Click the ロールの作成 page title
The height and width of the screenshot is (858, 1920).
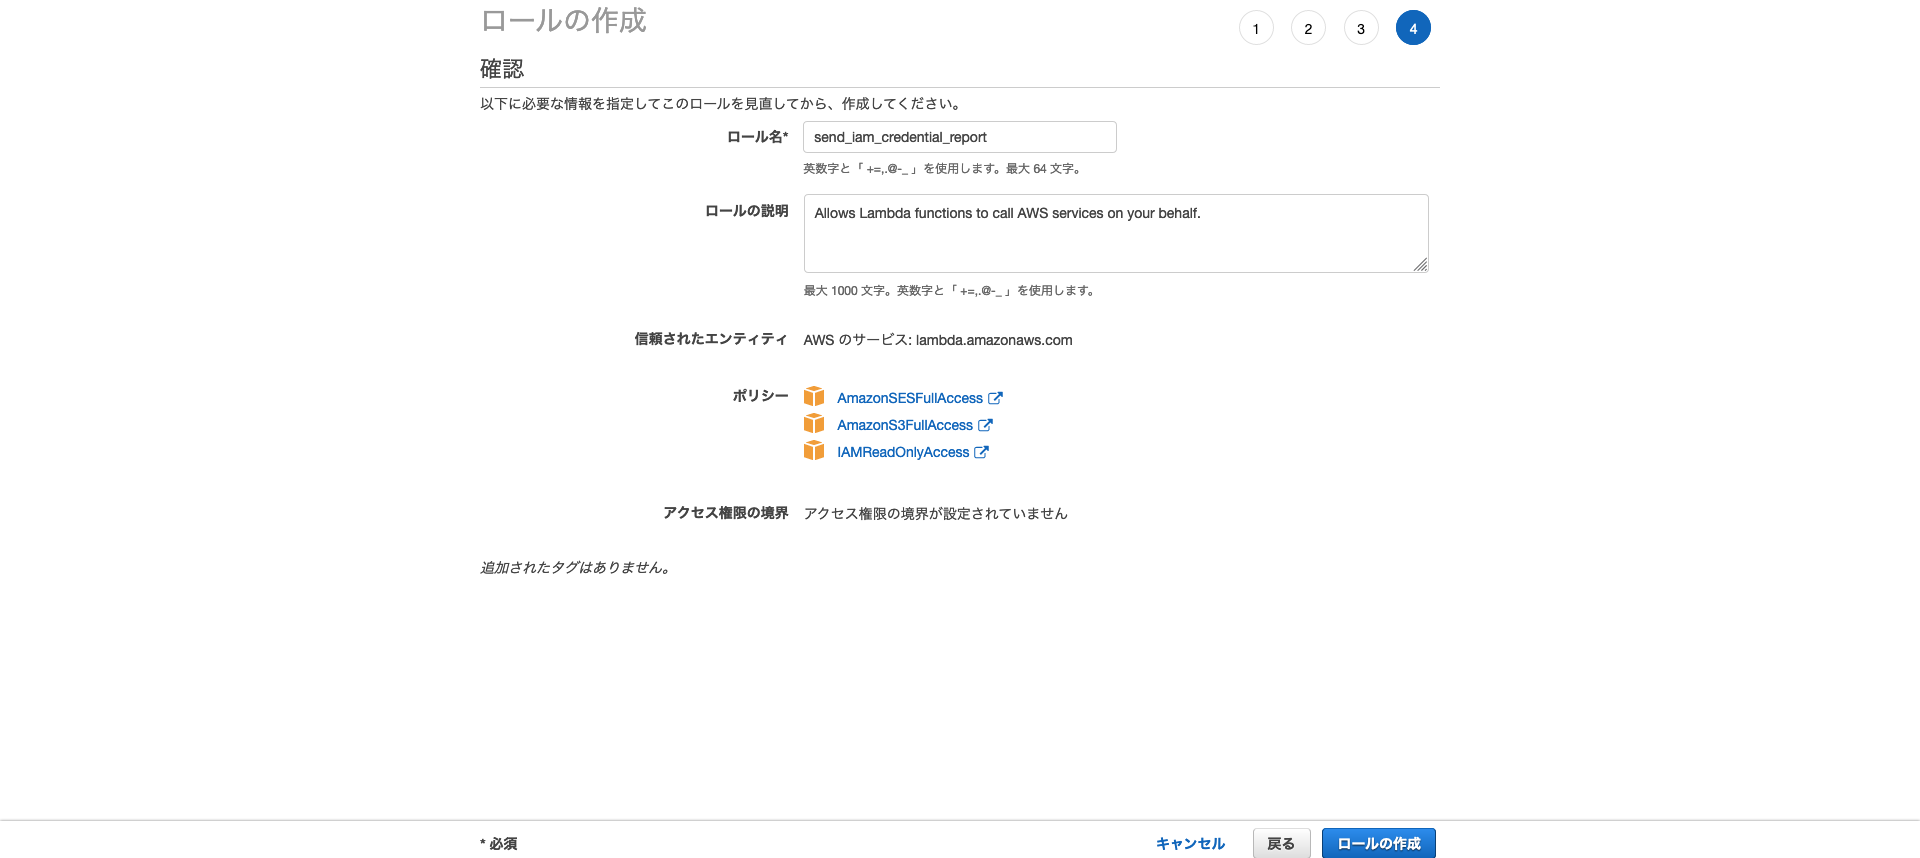pyautogui.click(x=563, y=20)
